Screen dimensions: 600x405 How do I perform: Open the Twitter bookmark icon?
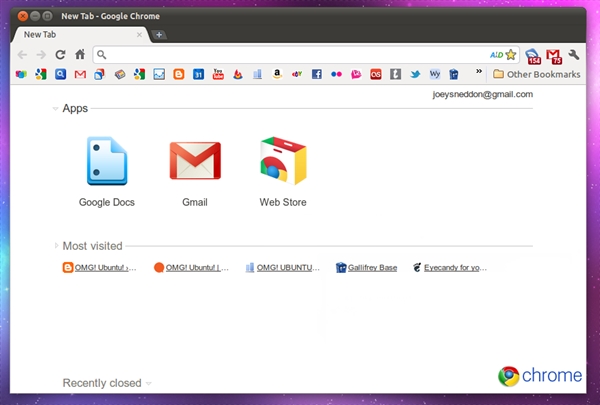coord(415,74)
